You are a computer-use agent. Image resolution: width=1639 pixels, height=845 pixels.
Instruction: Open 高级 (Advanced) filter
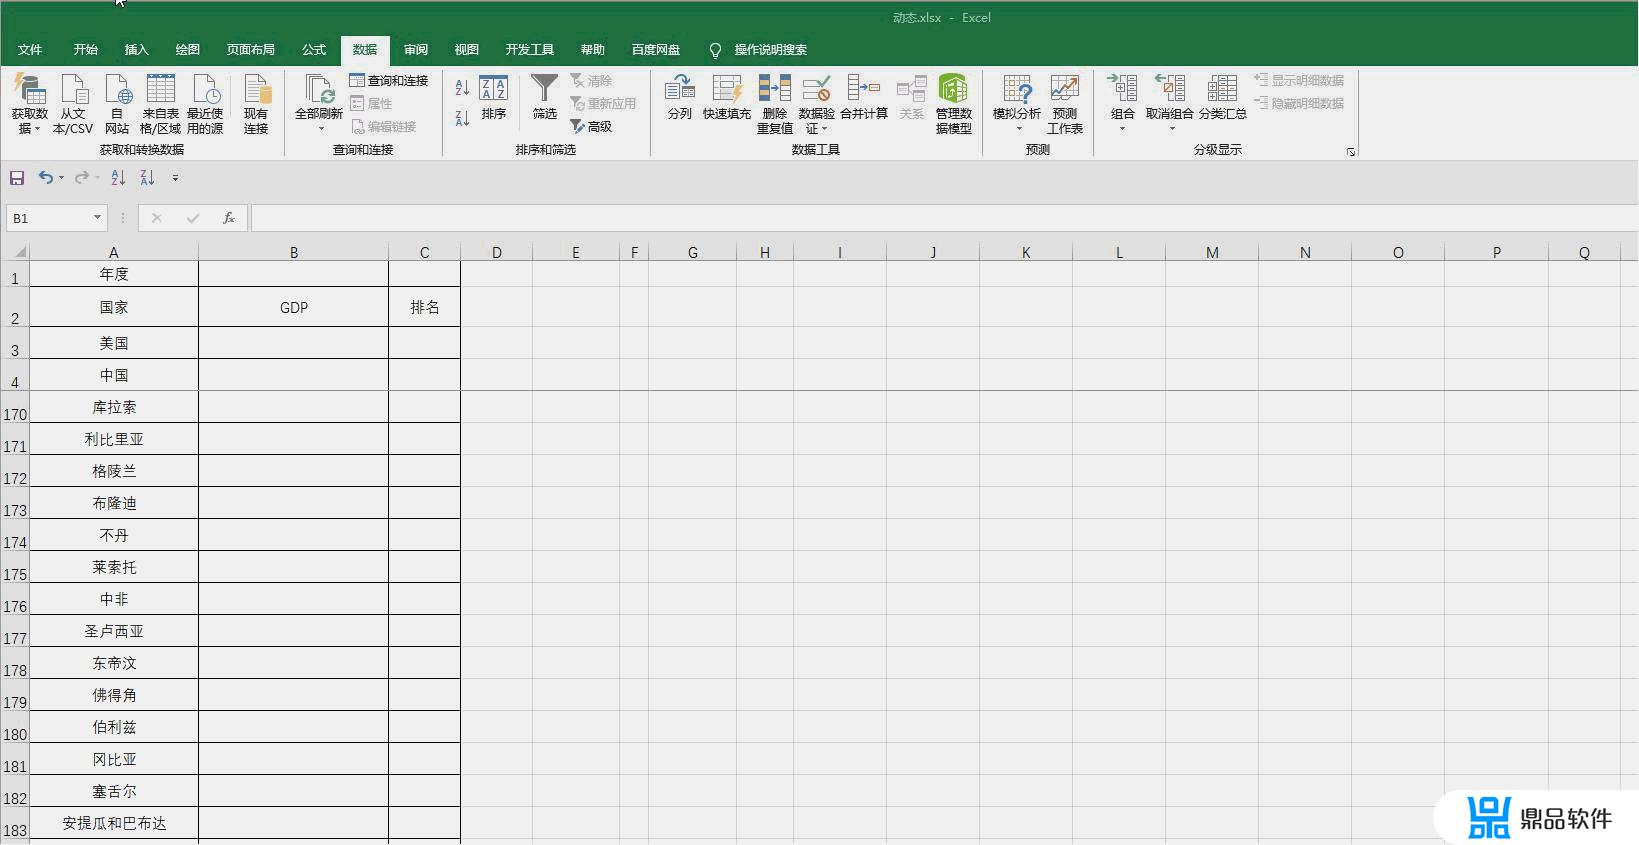(x=591, y=126)
